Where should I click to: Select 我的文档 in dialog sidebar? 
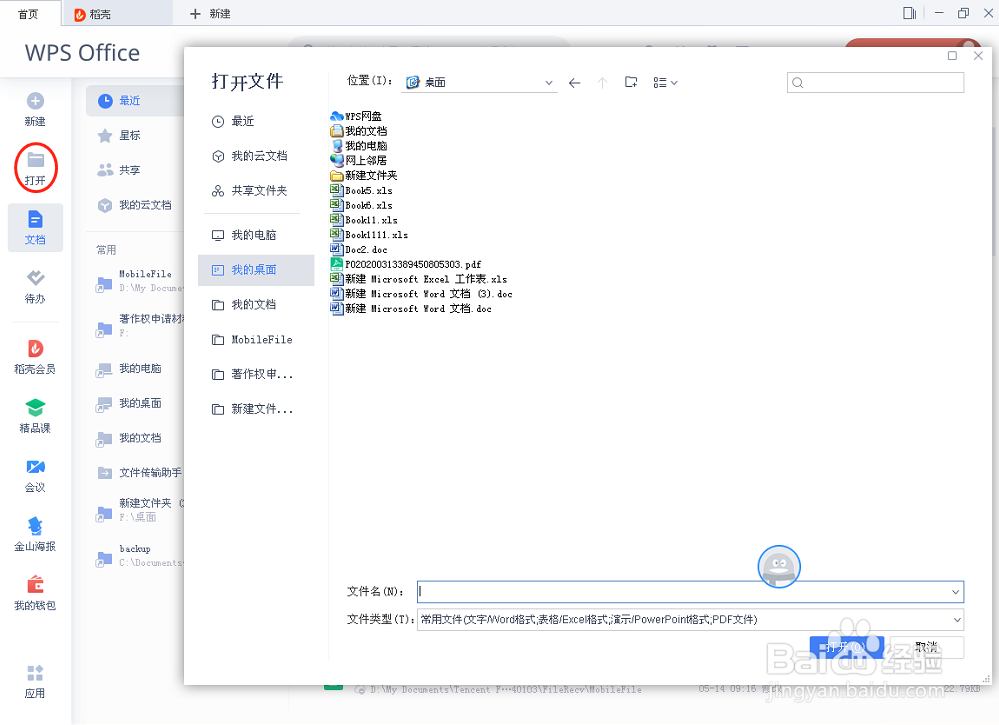pyautogui.click(x=255, y=305)
